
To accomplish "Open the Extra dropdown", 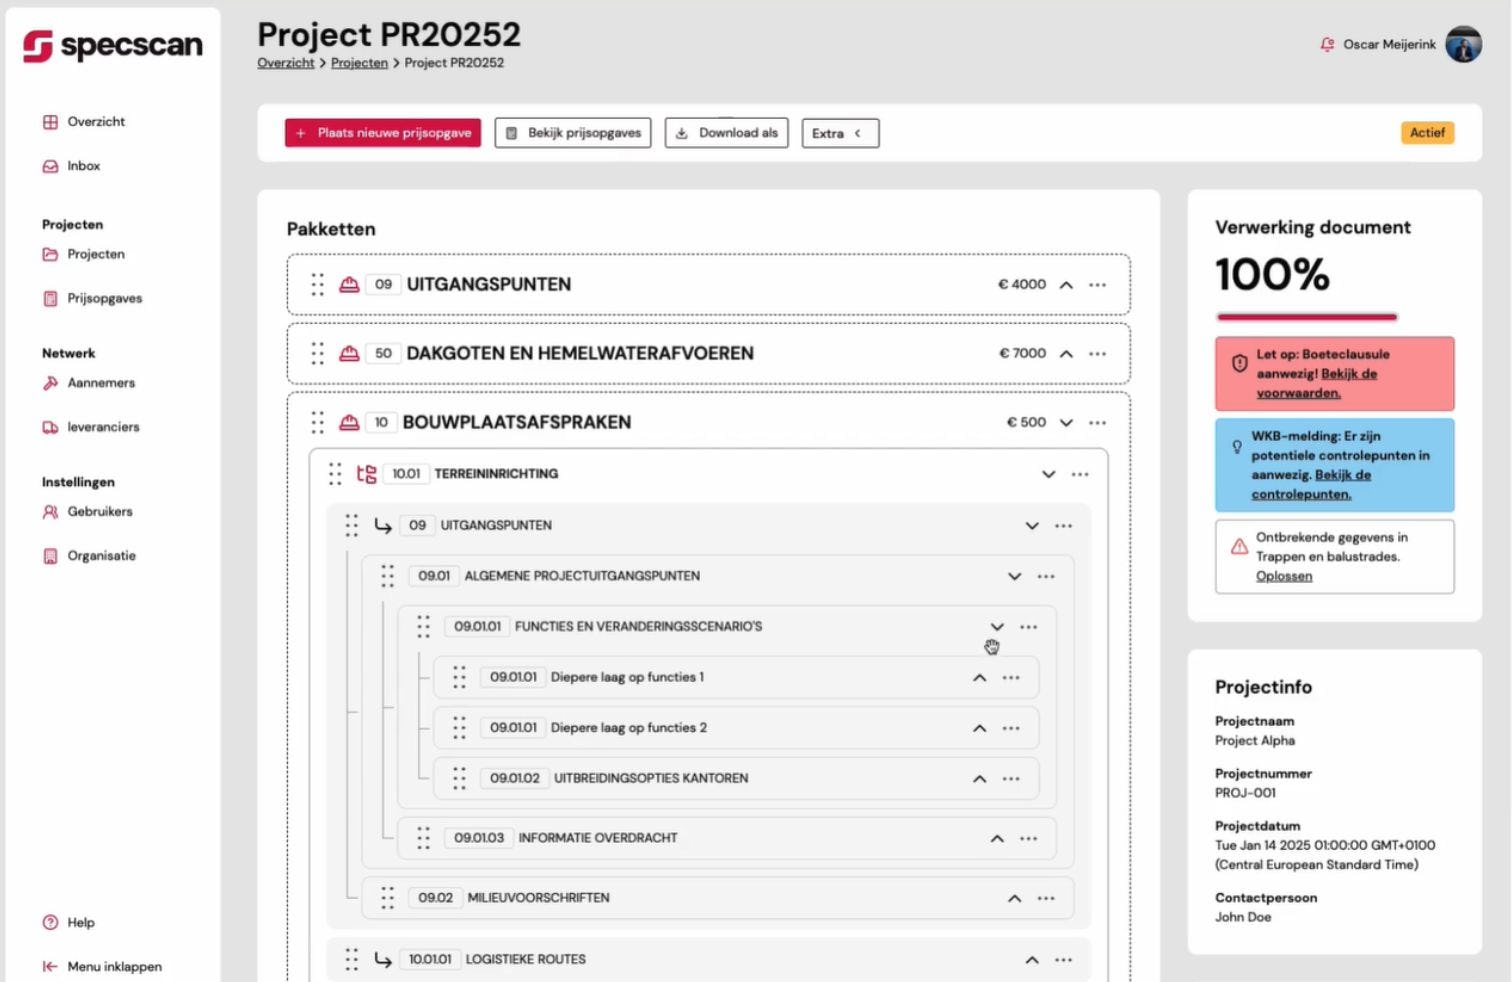I will click(839, 133).
